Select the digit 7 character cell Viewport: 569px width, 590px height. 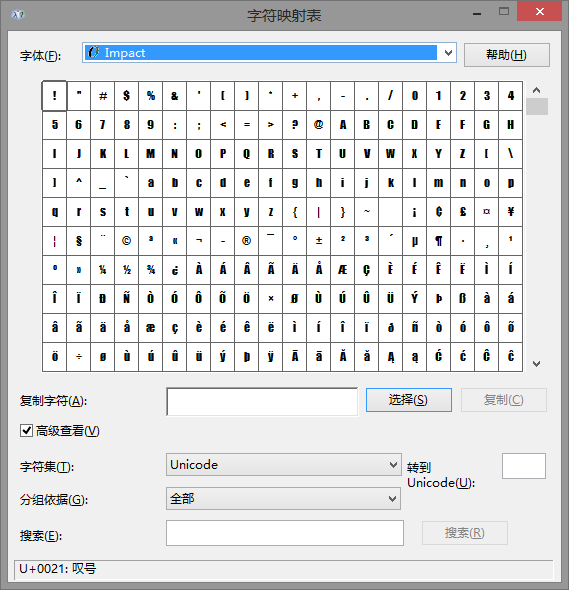pos(103,125)
